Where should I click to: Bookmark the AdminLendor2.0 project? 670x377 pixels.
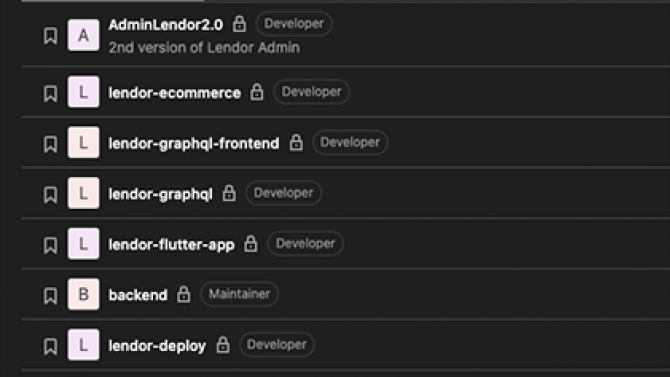coord(50,36)
